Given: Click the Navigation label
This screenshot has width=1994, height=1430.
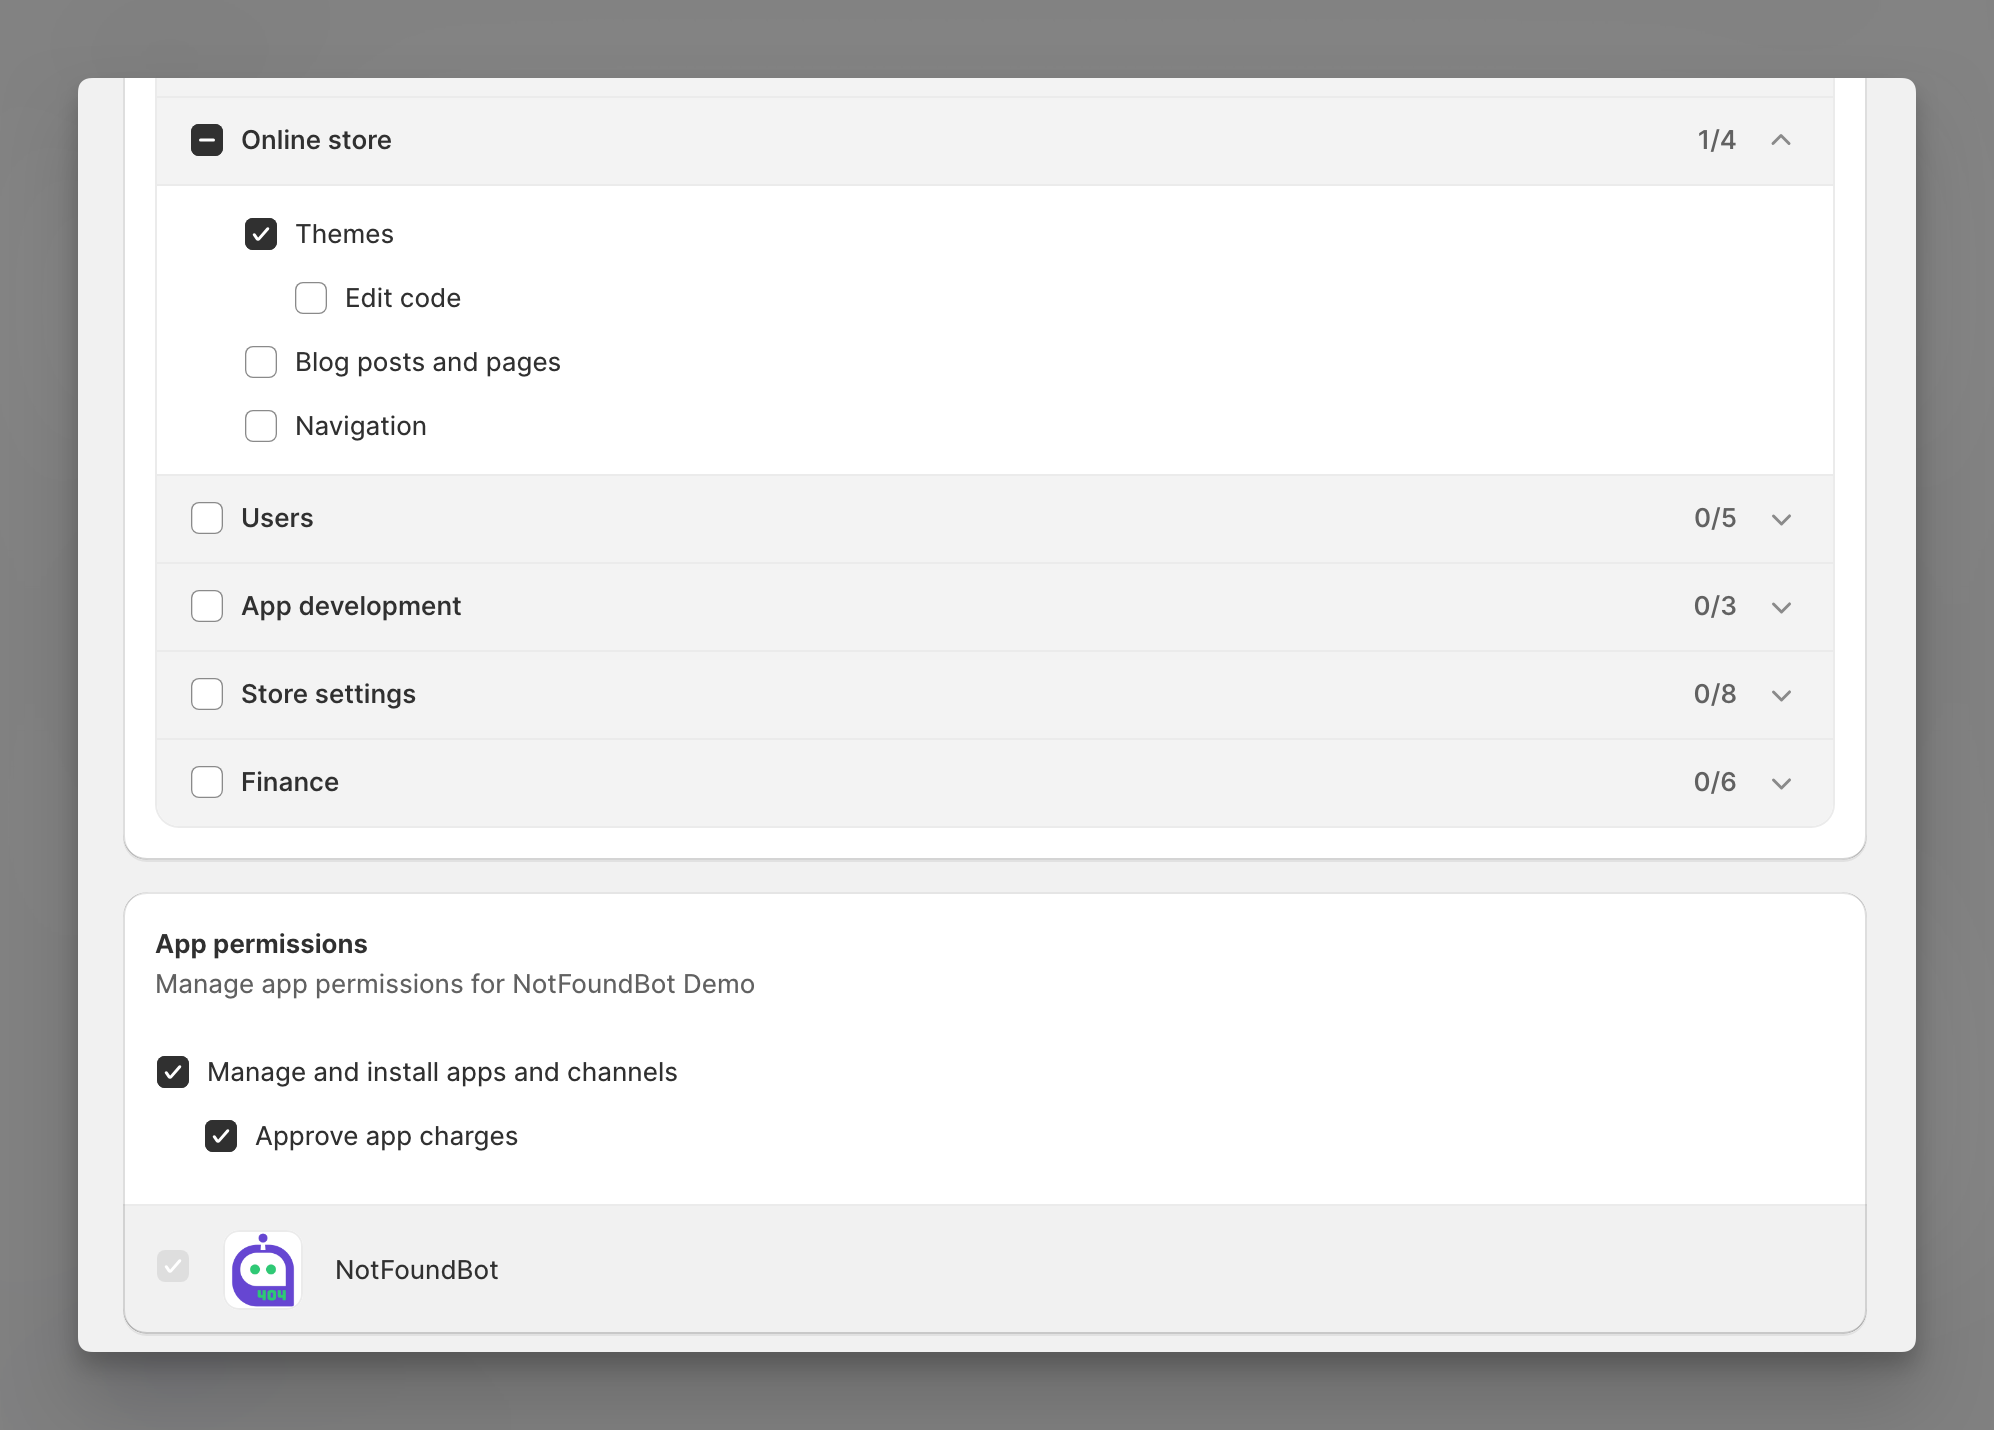Looking at the screenshot, I should pyautogui.click(x=361, y=426).
